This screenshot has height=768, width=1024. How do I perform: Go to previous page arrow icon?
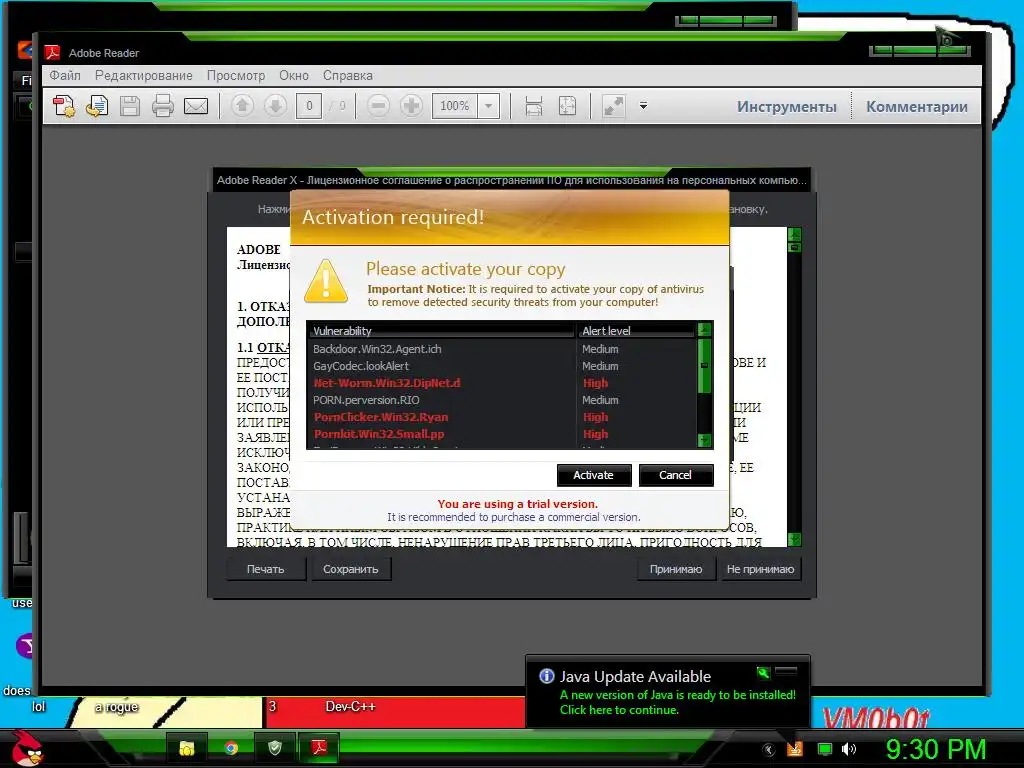[x=242, y=106]
